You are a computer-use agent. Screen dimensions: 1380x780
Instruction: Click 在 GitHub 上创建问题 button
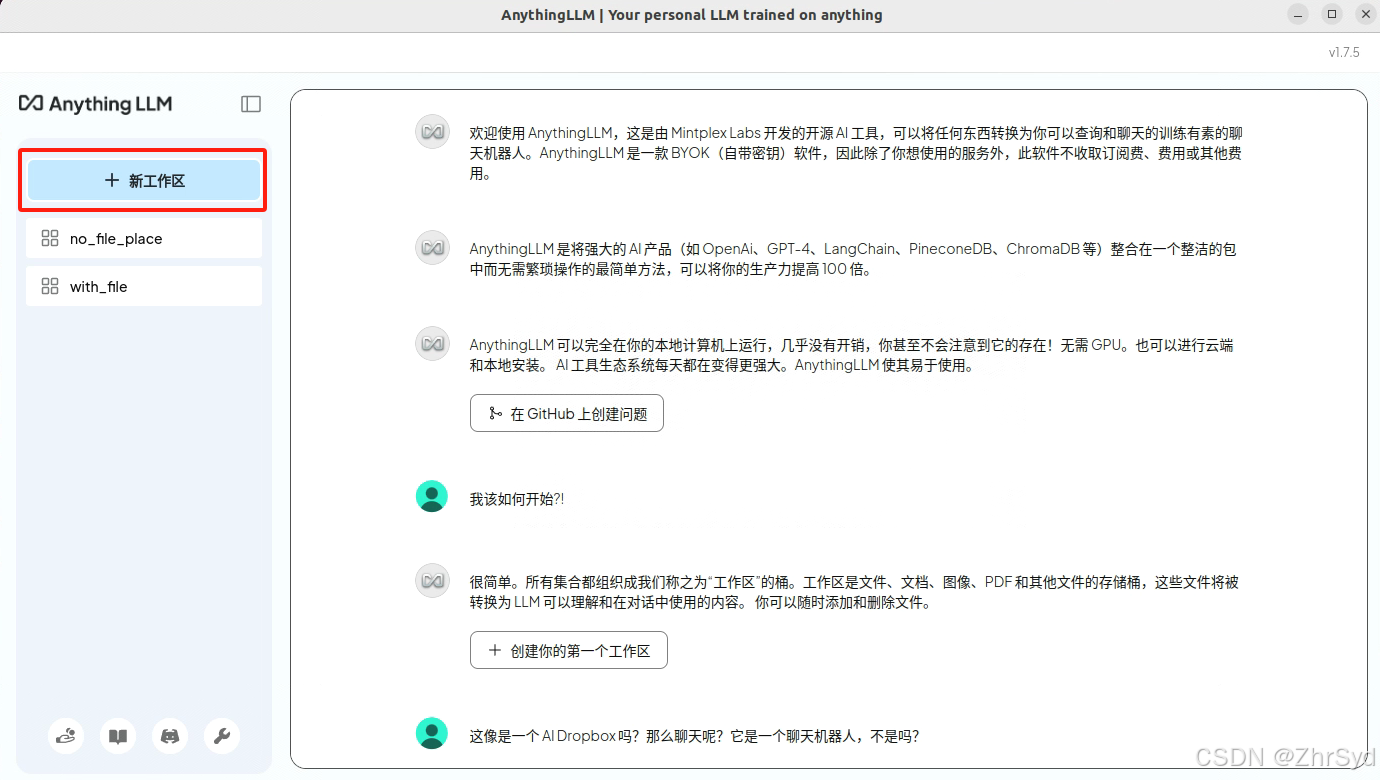567,413
